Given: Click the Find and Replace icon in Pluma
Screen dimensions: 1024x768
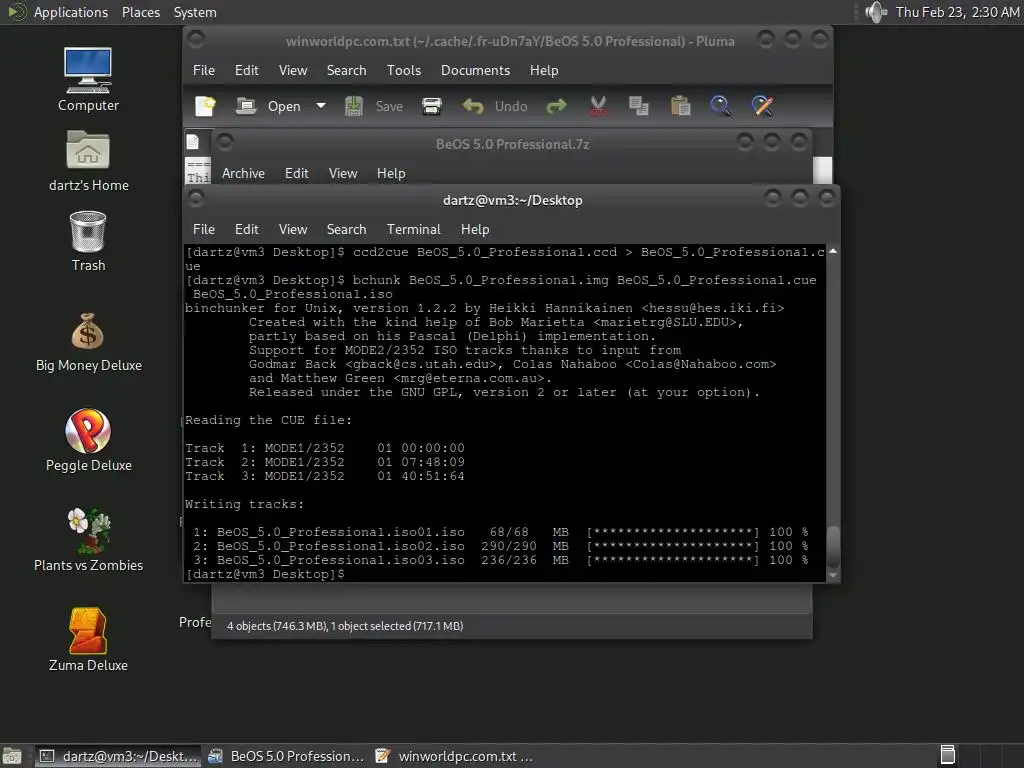Looking at the screenshot, I should click(762, 106).
